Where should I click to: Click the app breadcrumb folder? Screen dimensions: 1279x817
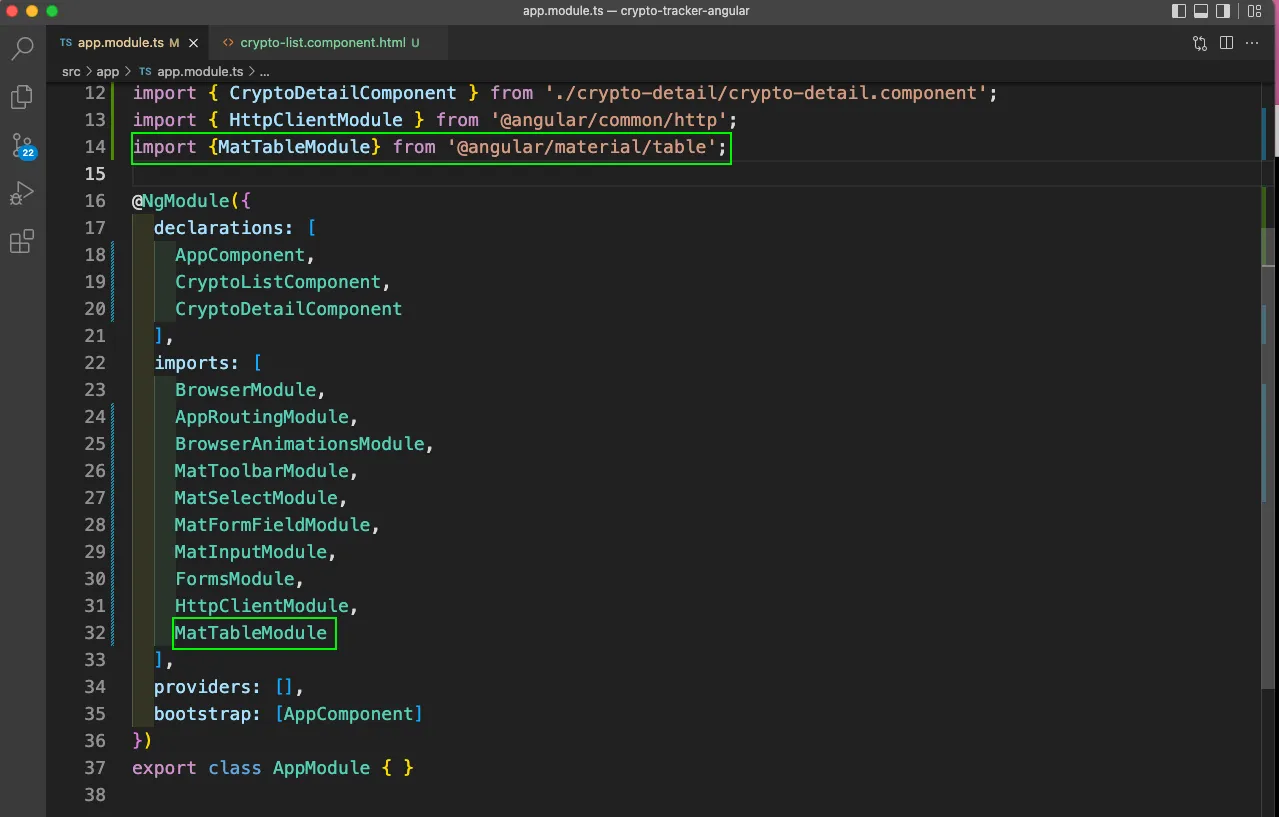tap(108, 72)
